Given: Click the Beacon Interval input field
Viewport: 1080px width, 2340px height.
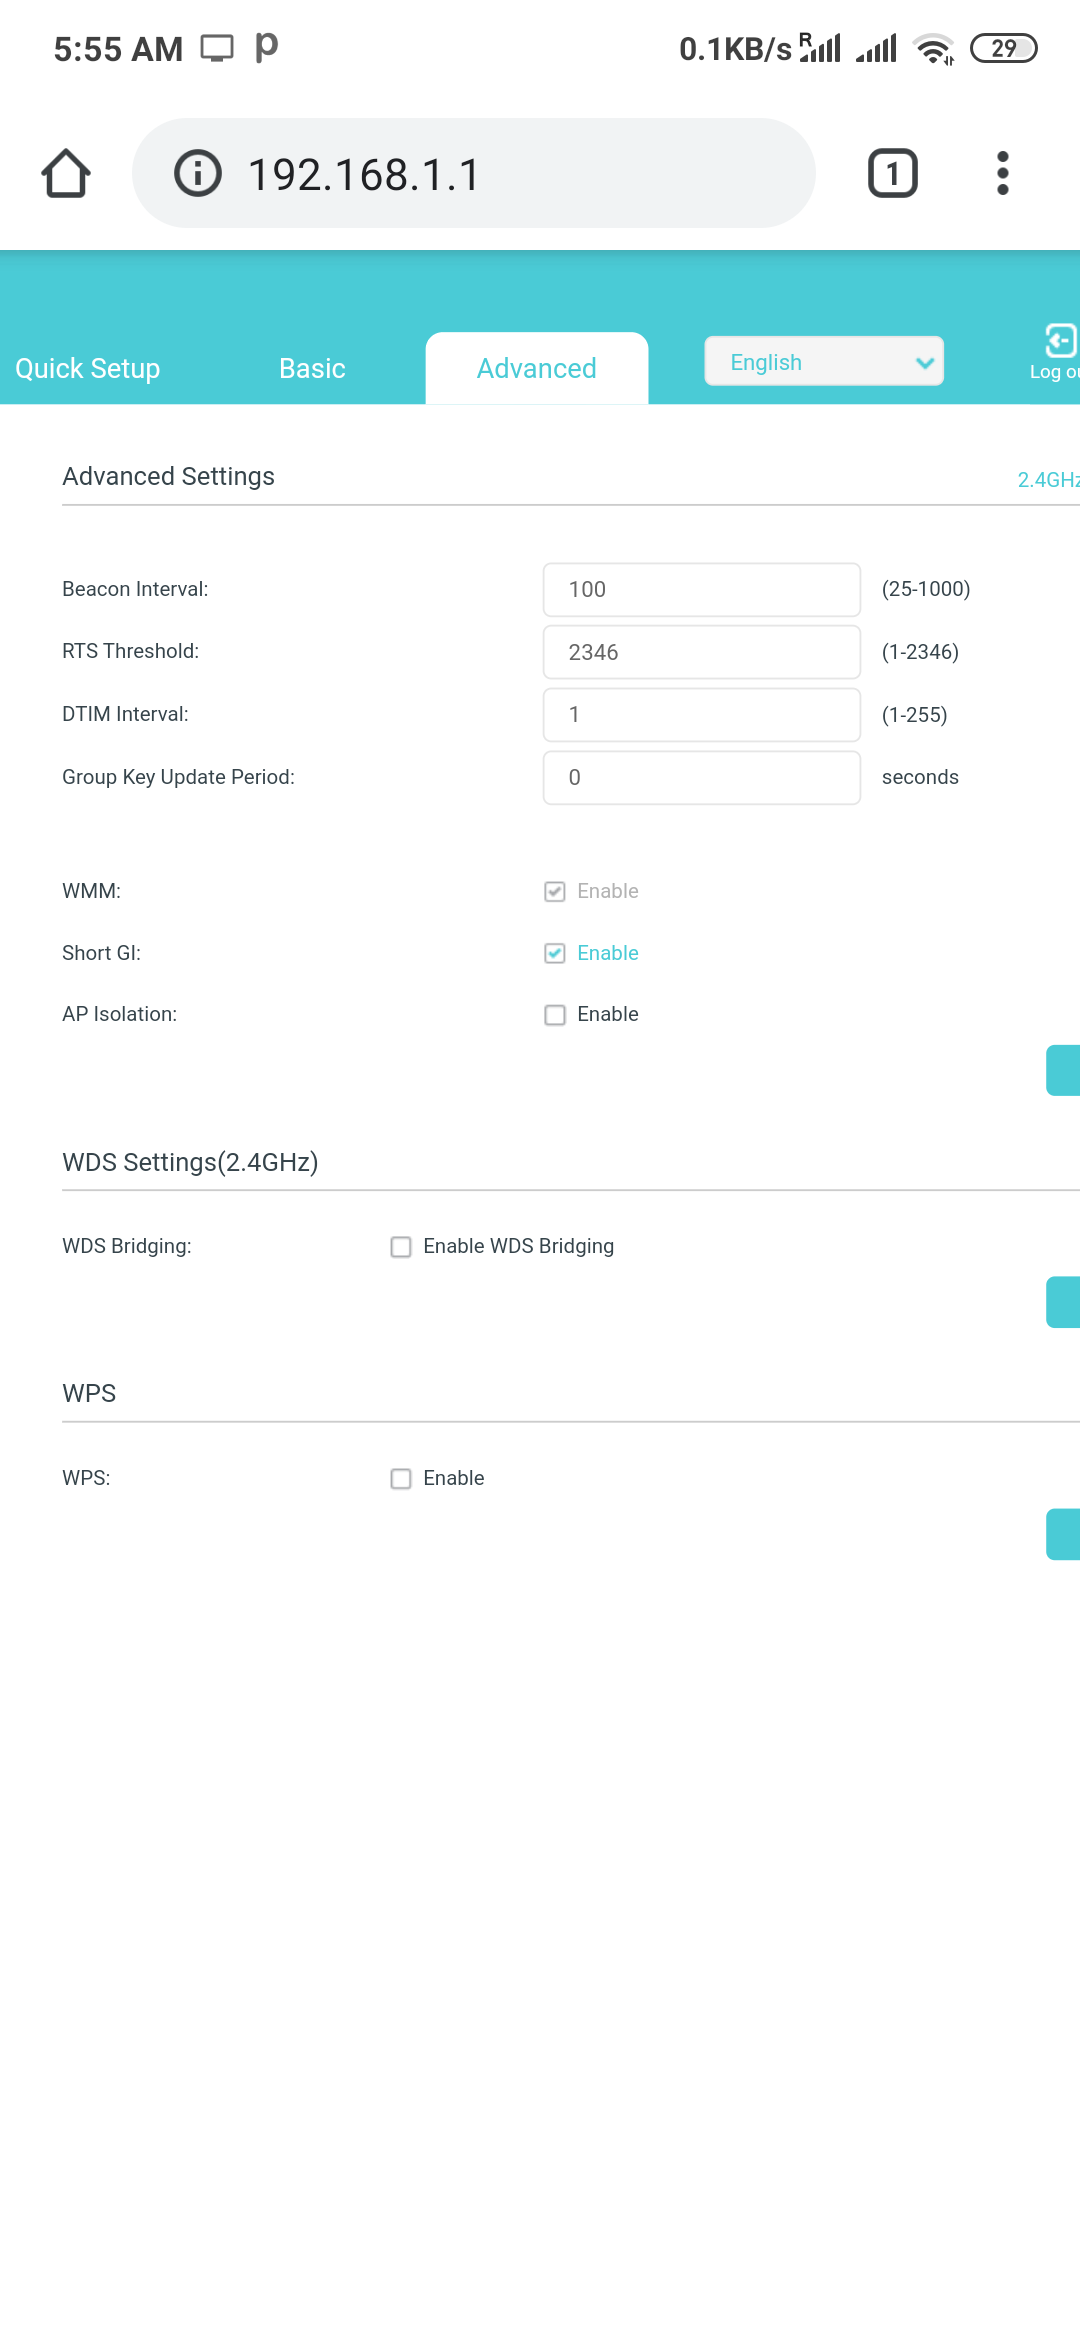Looking at the screenshot, I should 702,590.
